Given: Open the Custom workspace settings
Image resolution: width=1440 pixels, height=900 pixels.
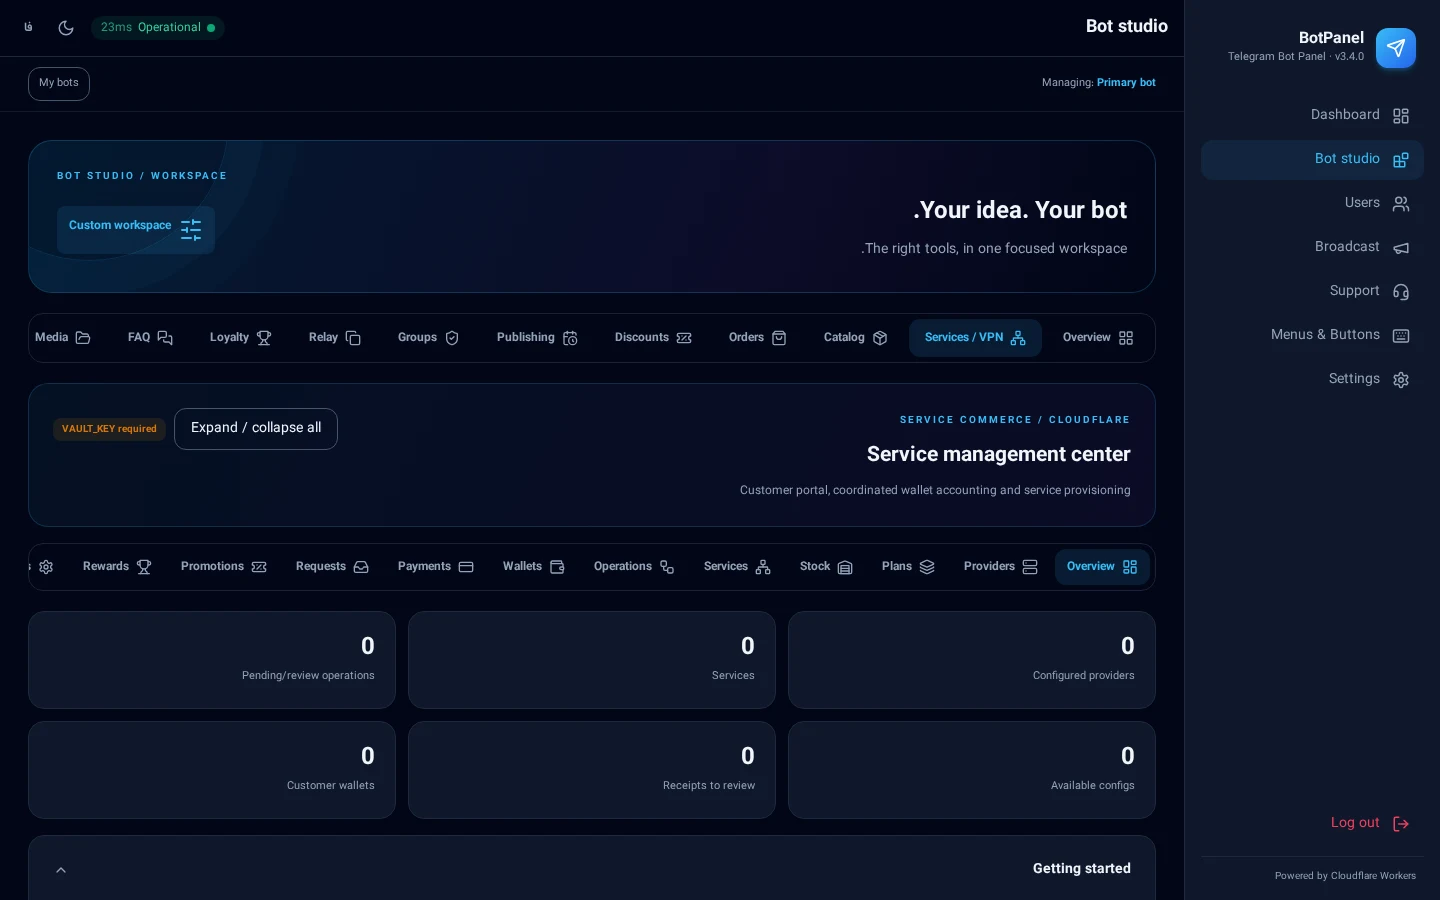Looking at the screenshot, I should pos(136,230).
